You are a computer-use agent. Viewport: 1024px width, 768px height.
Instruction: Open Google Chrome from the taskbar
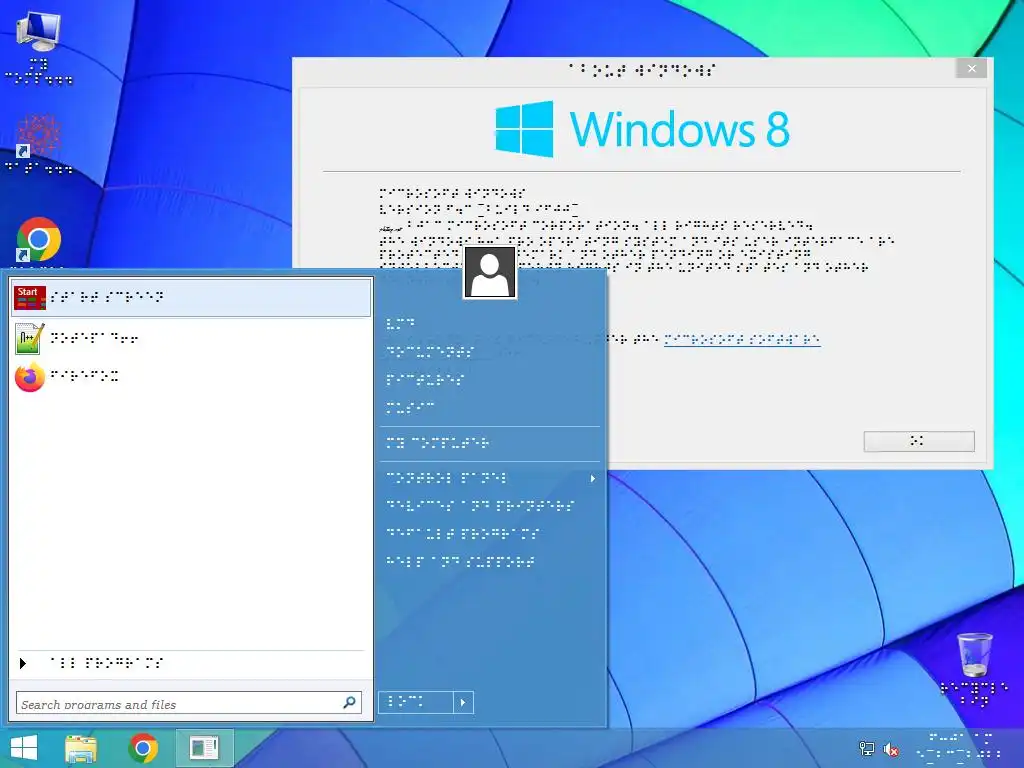tap(143, 748)
